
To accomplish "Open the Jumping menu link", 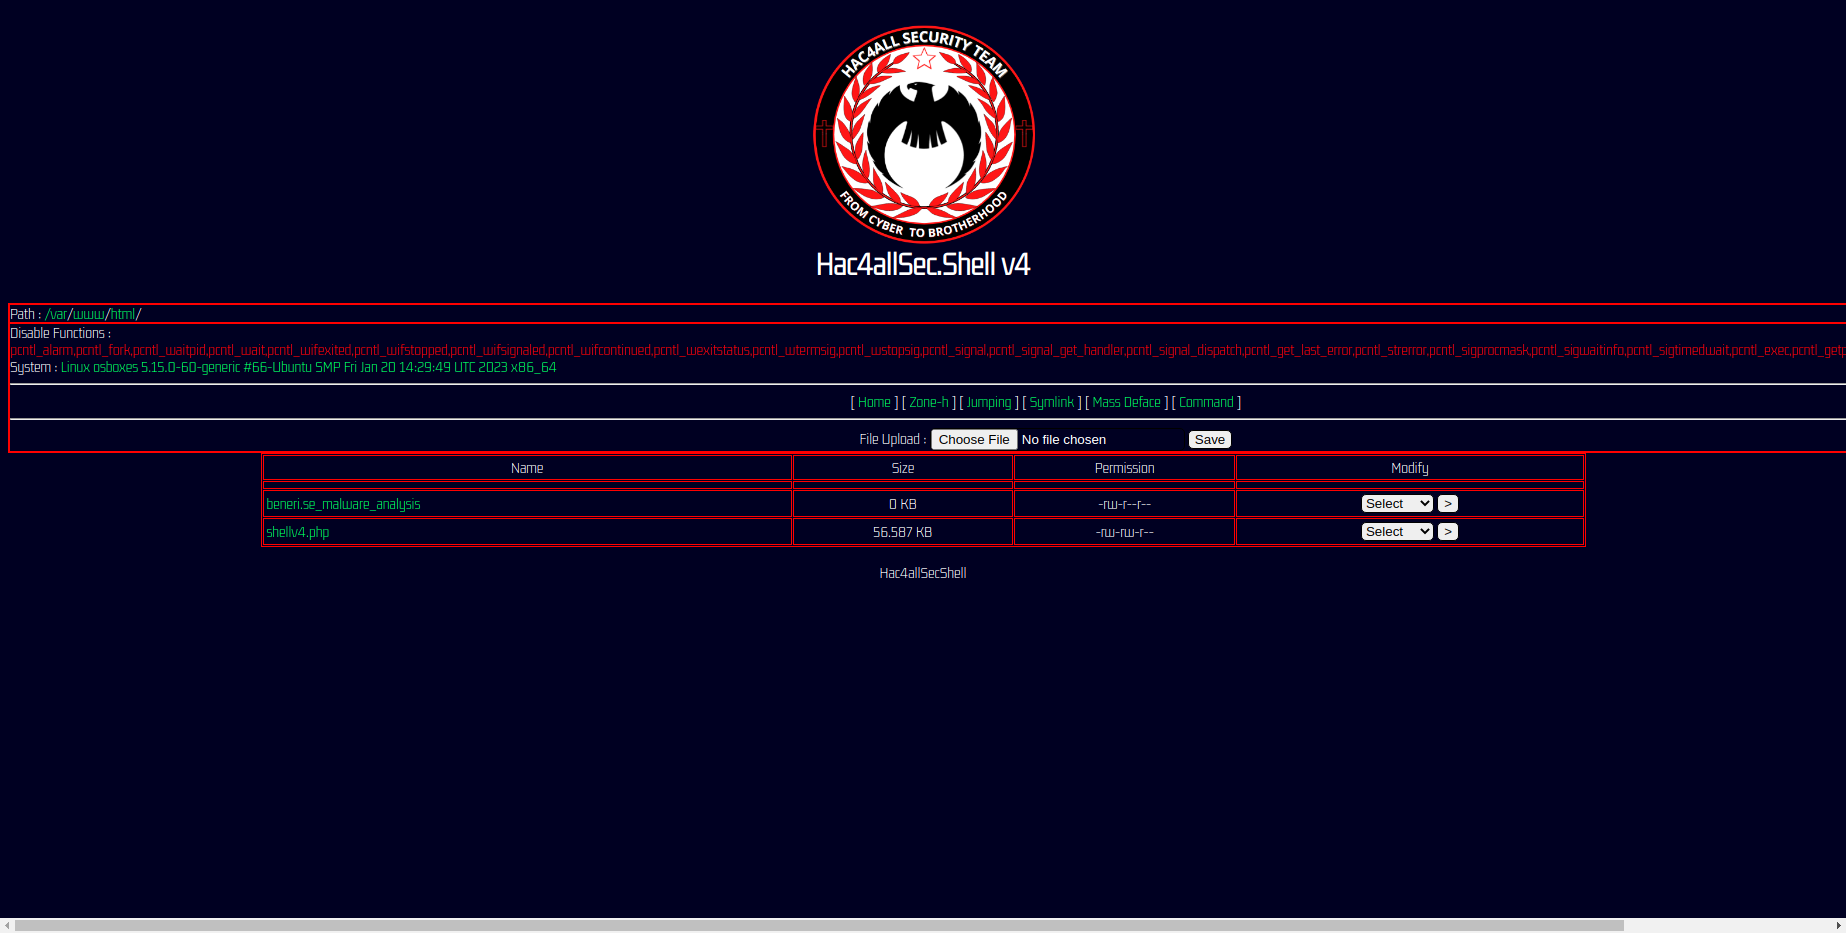I will coord(989,402).
